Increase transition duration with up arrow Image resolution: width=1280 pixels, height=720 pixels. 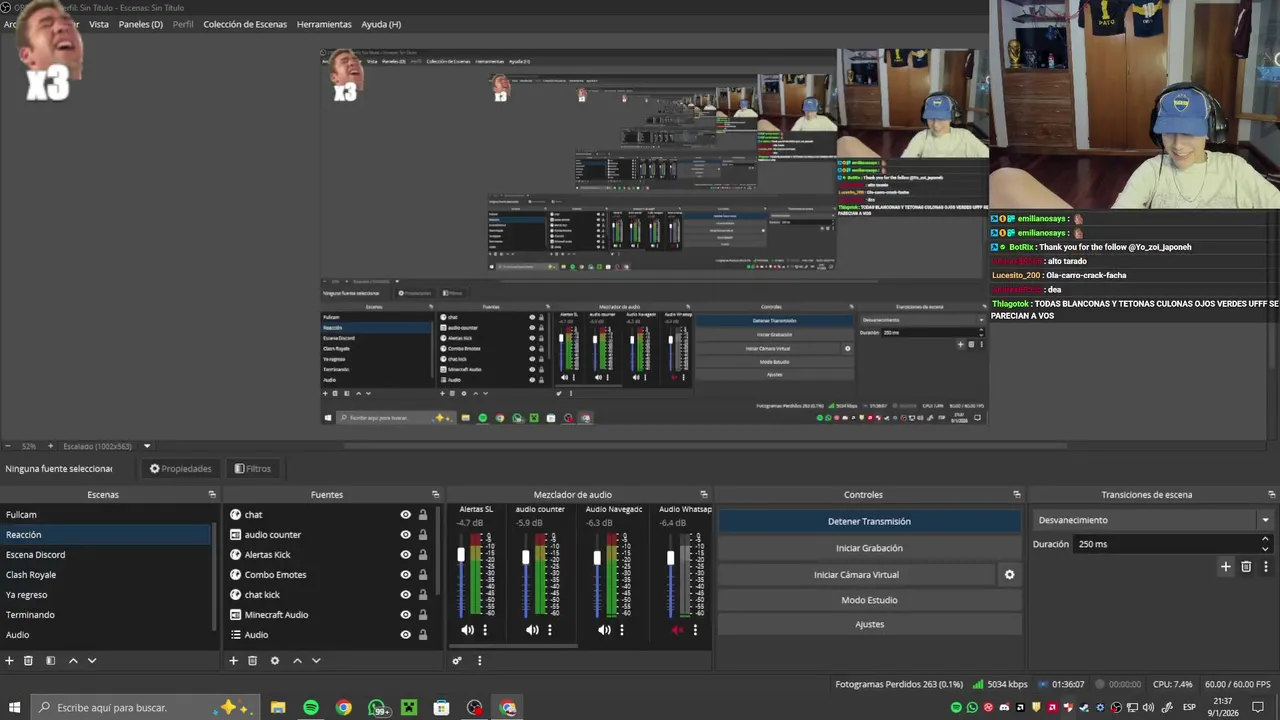(1265, 540)
